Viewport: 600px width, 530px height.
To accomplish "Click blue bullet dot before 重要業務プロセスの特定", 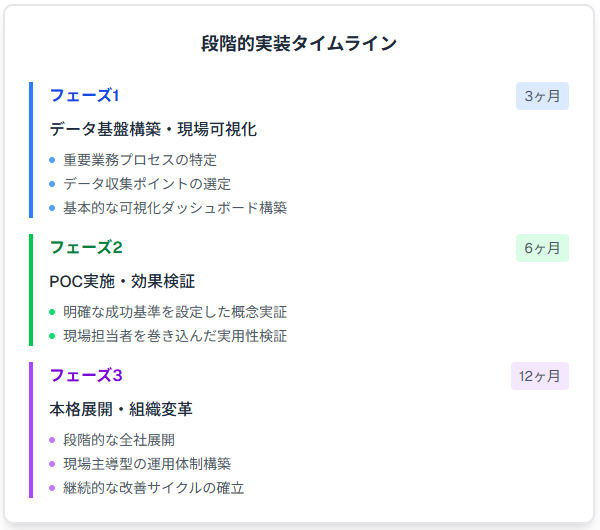I will [52, 159].
